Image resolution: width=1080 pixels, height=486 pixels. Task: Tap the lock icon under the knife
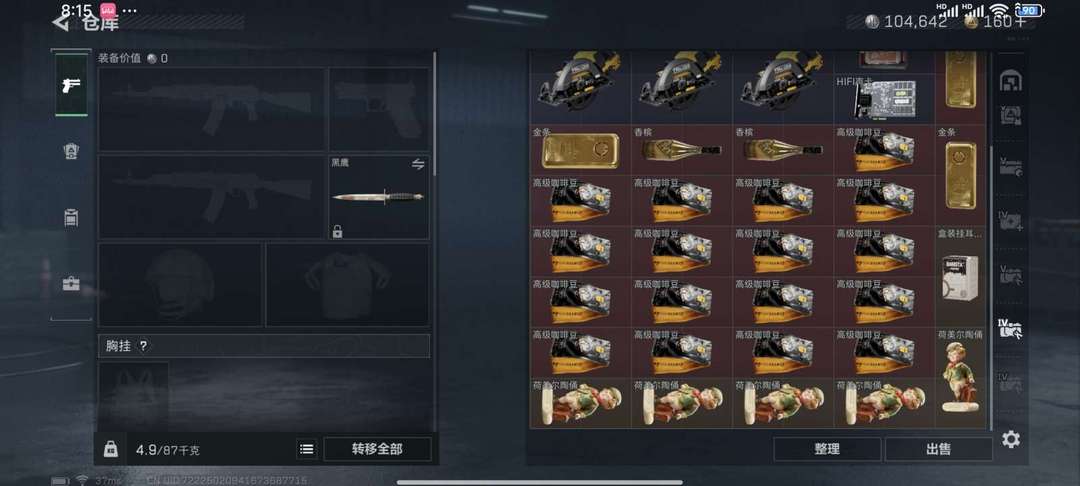pos(338,231)
